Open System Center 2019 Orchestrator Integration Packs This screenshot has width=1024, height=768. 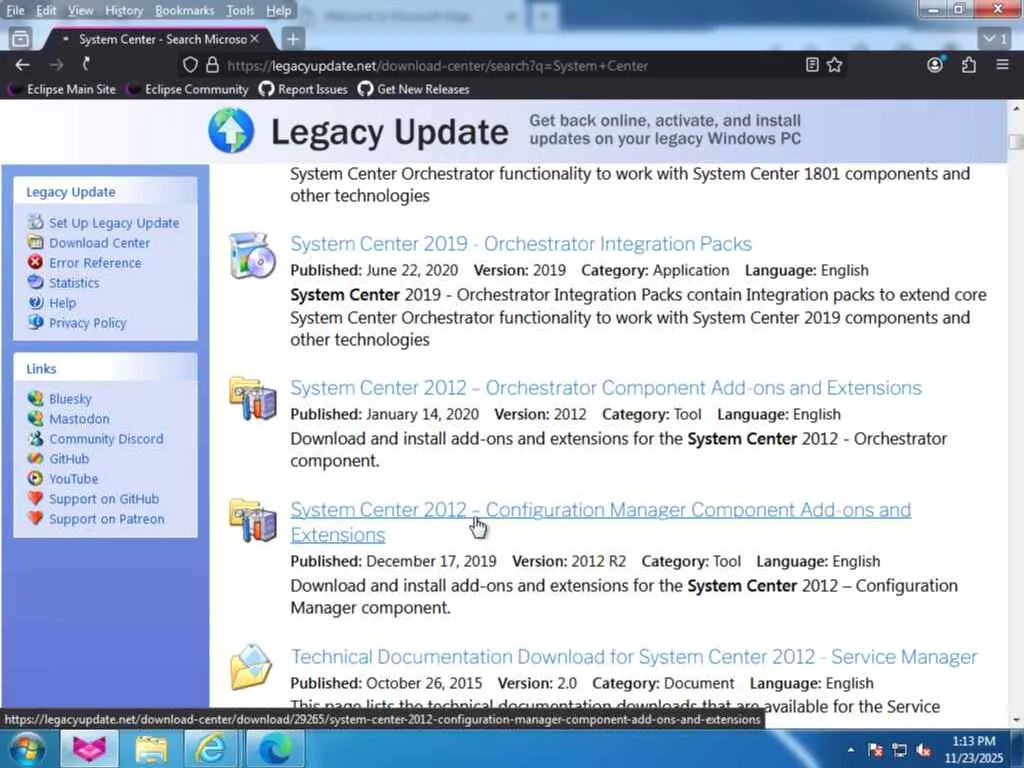tap(521, 244)
